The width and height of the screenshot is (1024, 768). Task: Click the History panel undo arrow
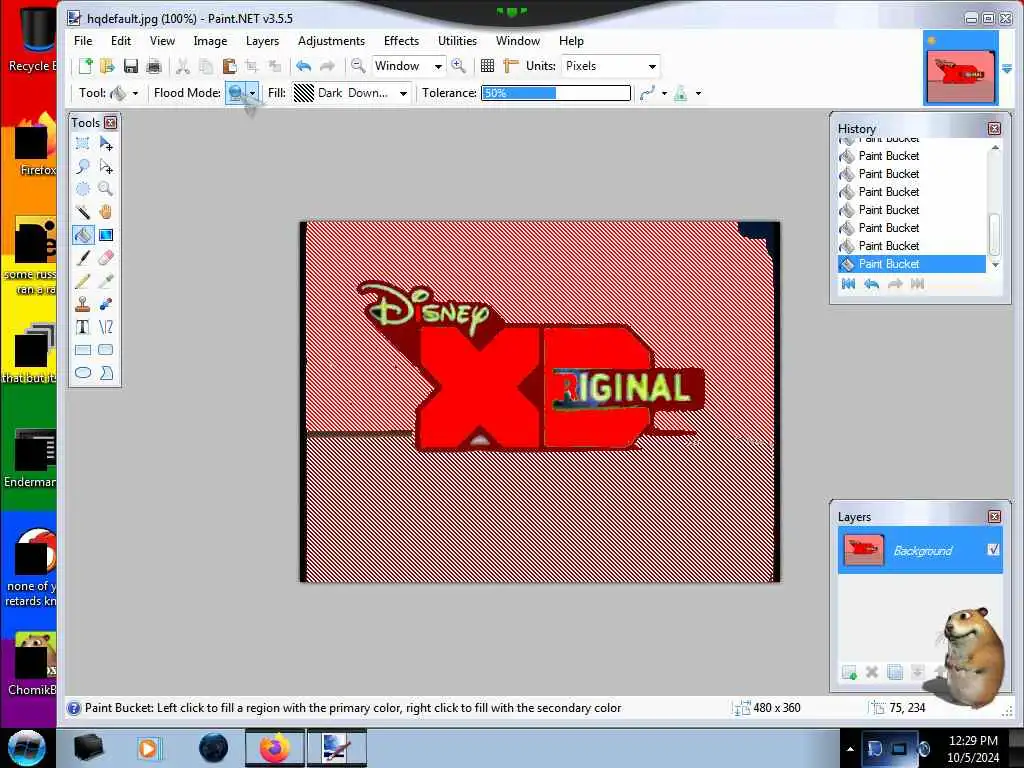pyautogui.click(x=871, y=283)
